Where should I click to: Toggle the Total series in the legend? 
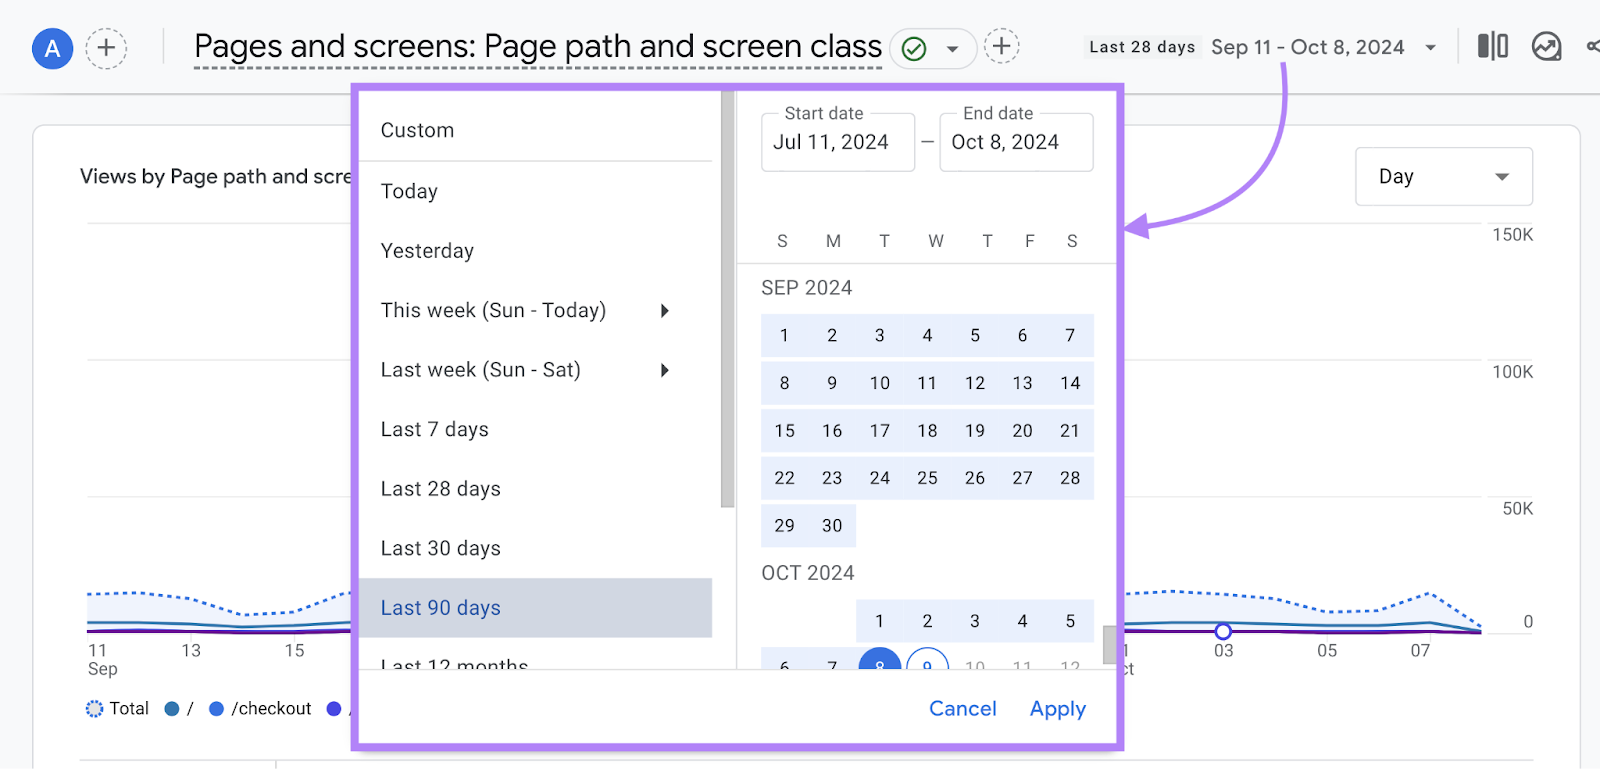click(x=117, y=709)
